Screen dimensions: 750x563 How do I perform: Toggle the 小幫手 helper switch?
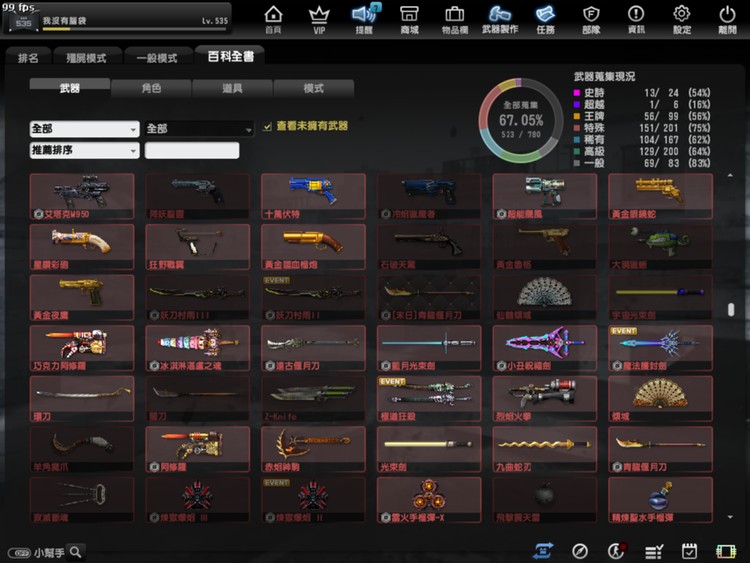pyautogui.click(x=19, y=552)
